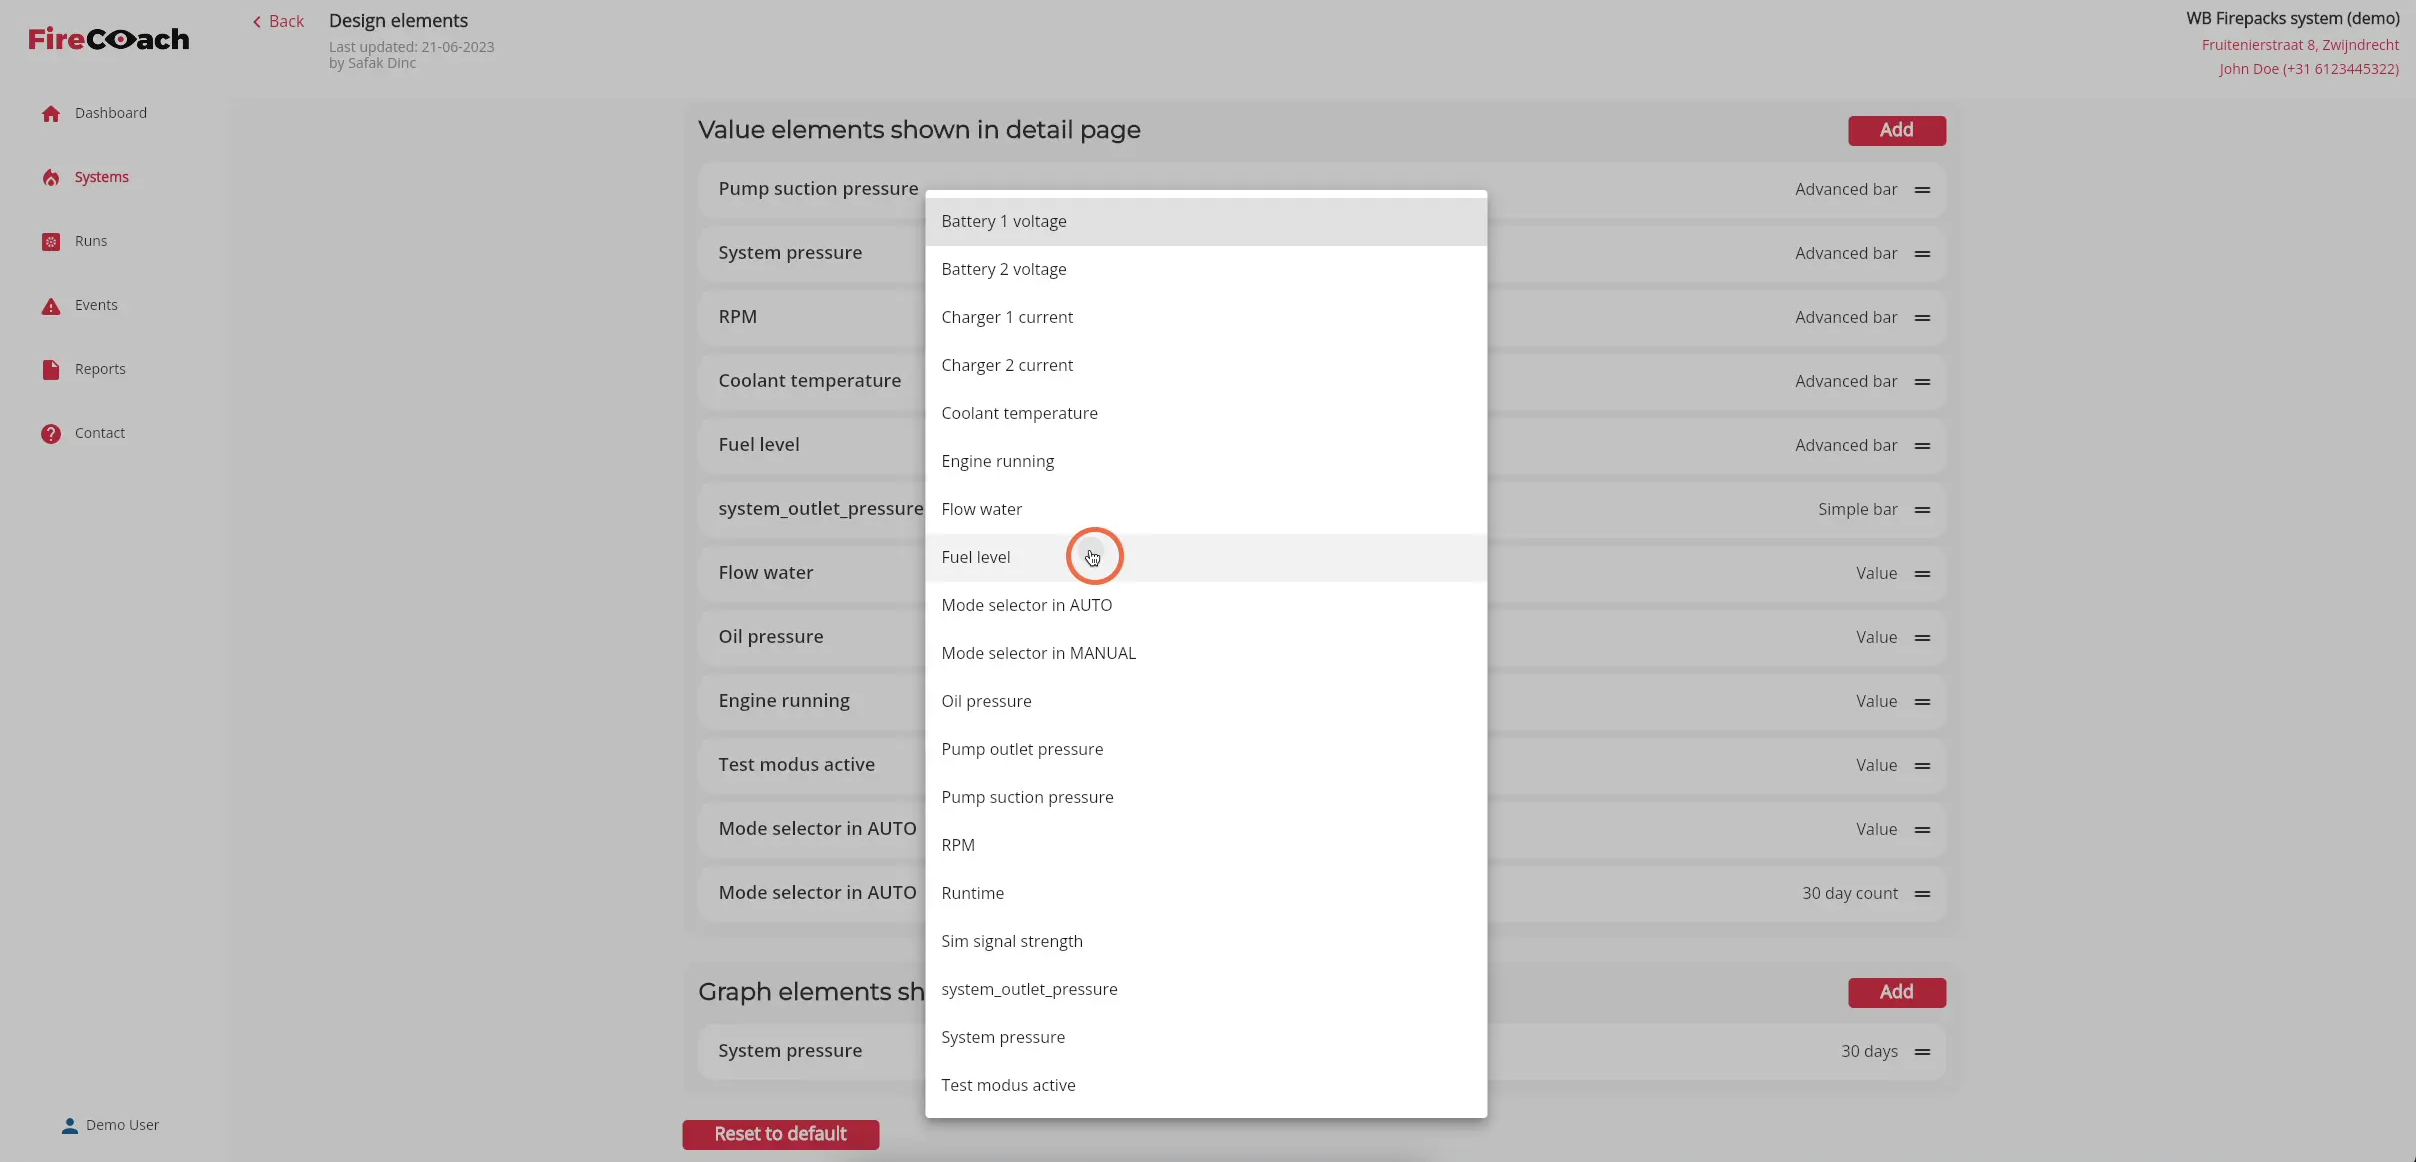Open Dashboard home icon in sidebar
This screenshot has height=1162, width=2416.
(51, 114)
